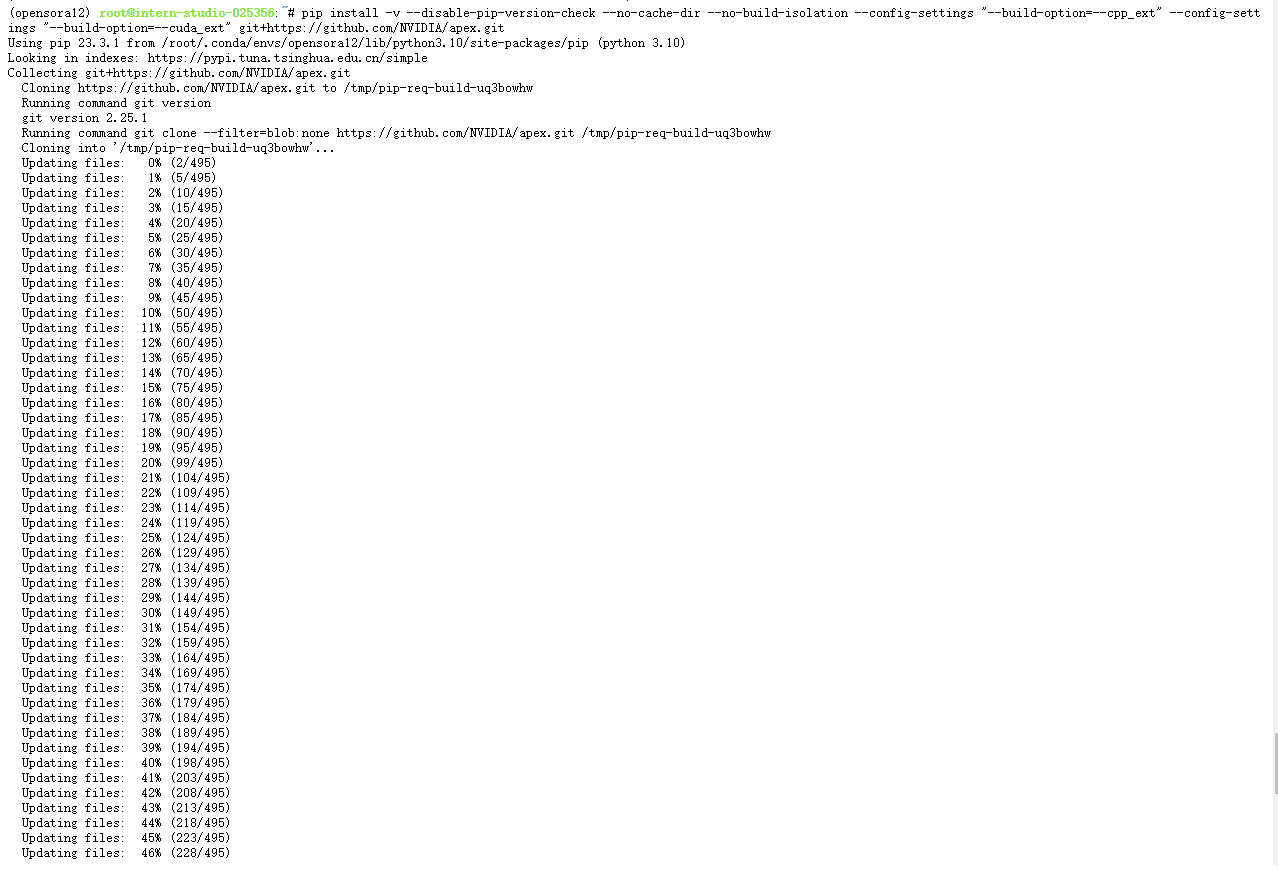Click the (opensora12) environment label
This screenshot has height=874, width=1278.
[x=50, y=13]
